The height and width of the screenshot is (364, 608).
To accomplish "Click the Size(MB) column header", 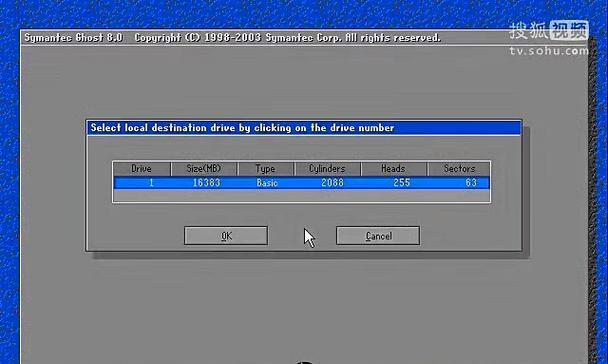I will click(x=204, y=169).
